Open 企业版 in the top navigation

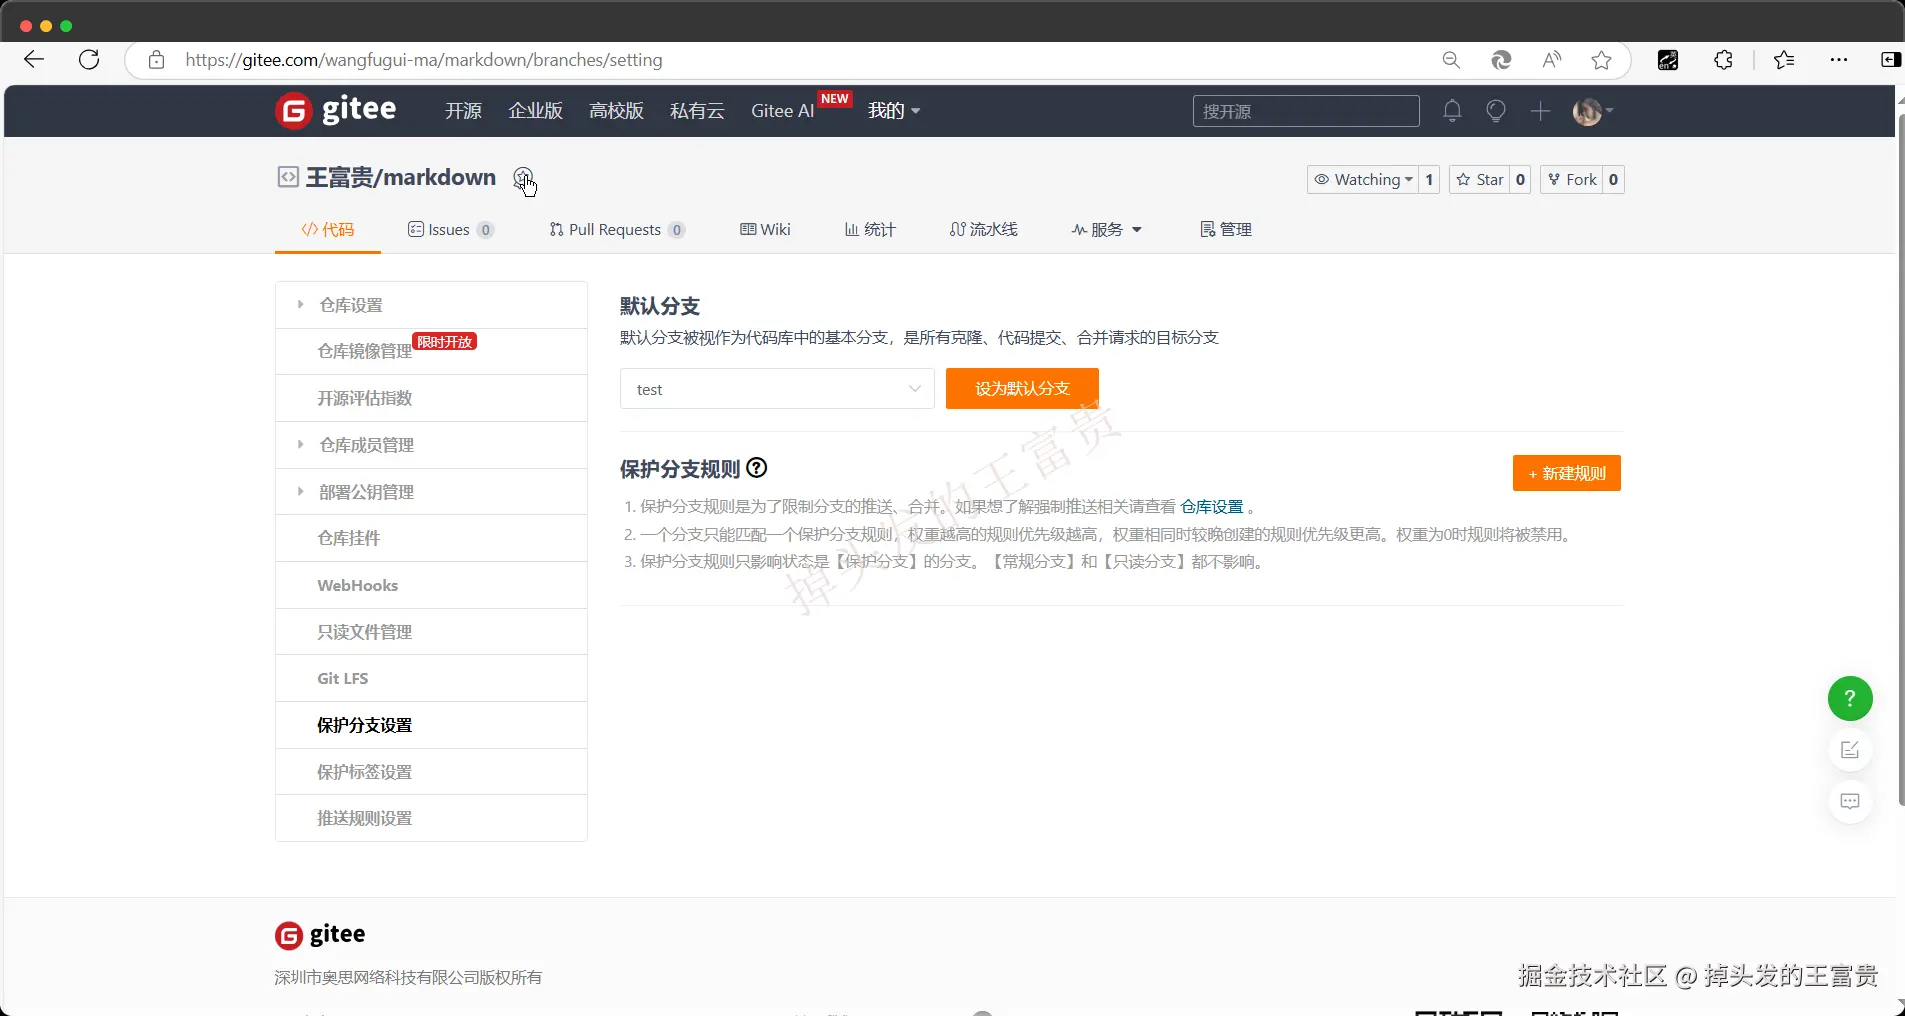tap(536, 111)
